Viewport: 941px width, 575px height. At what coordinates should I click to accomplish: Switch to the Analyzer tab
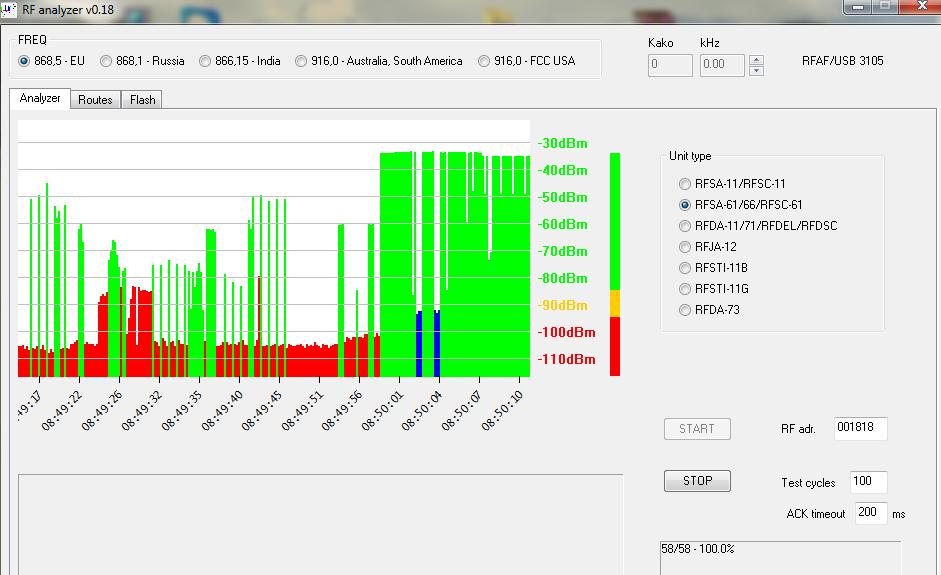[x=40, y=98]
